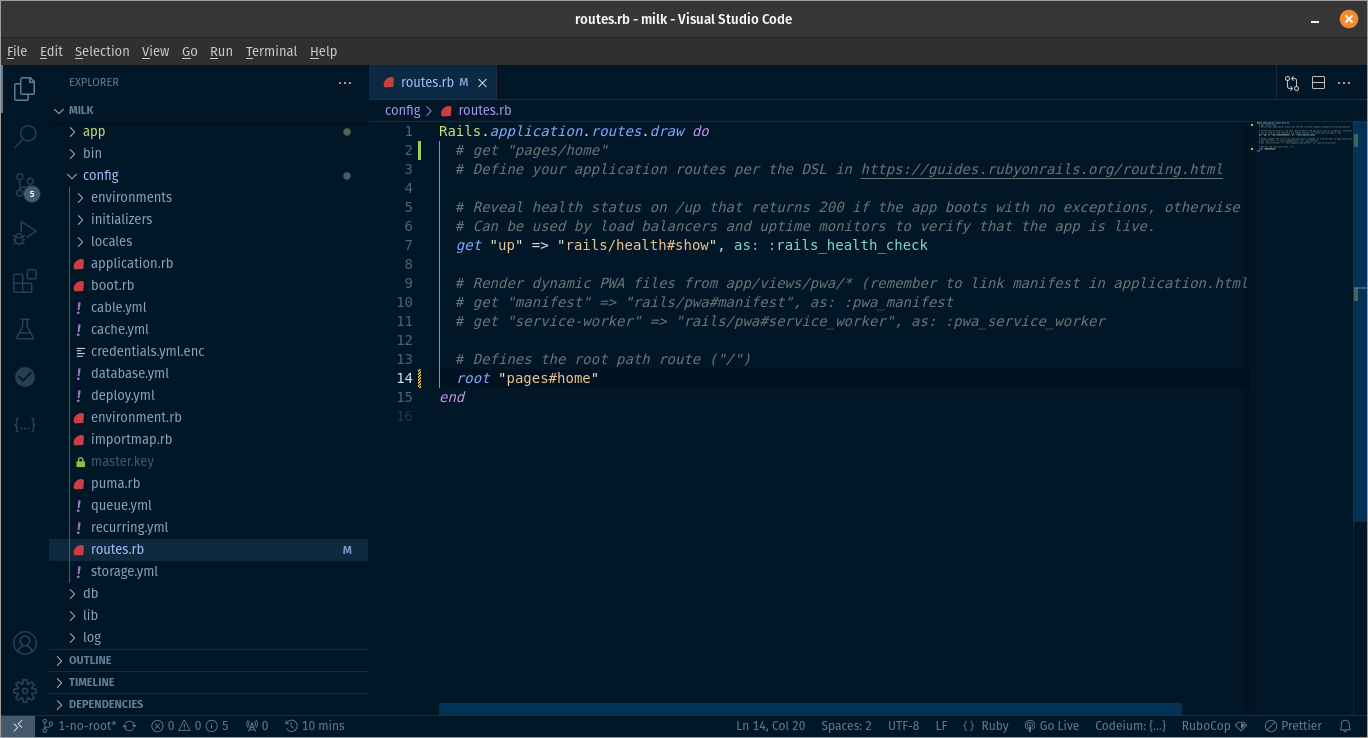Click Go Live in status bar
Image resolution: width=1368 pixels, height=738 pixels.
coord(1051,726)
